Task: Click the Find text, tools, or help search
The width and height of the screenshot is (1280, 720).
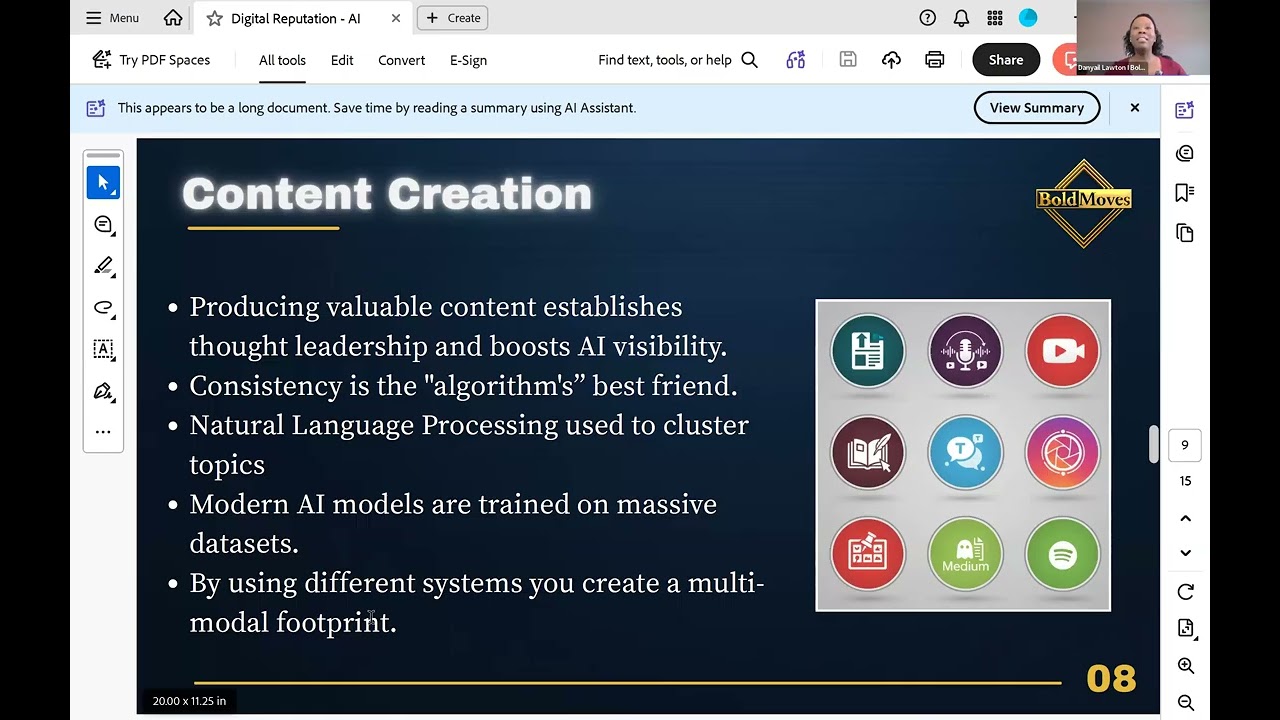Action: 678,60
